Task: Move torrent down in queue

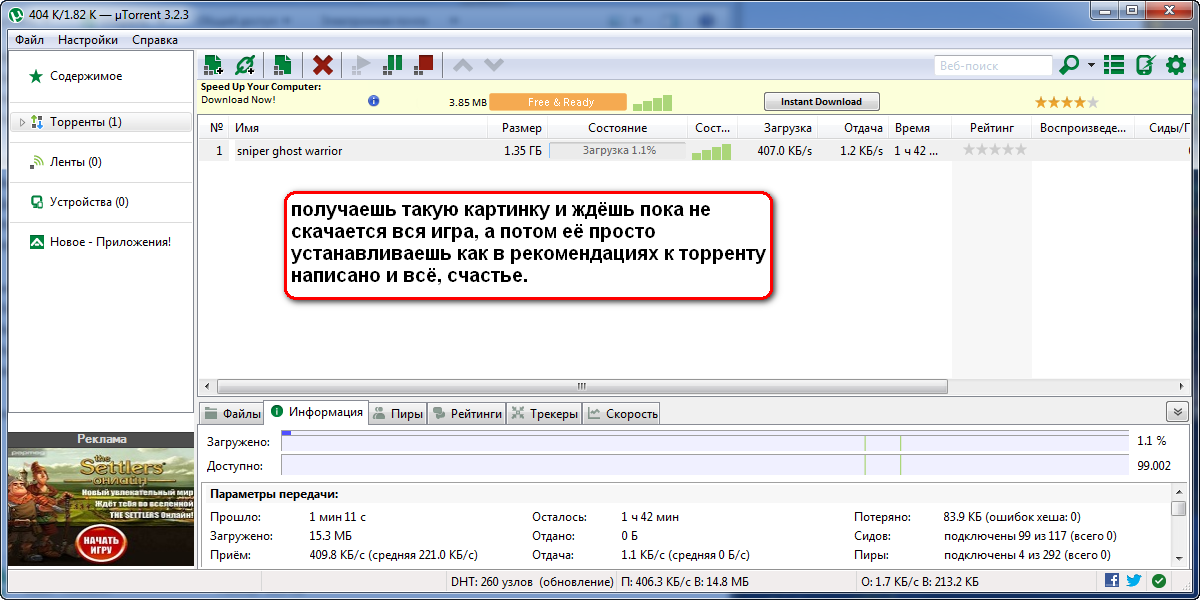Action: pyautogui.click(x=494, y=65)
